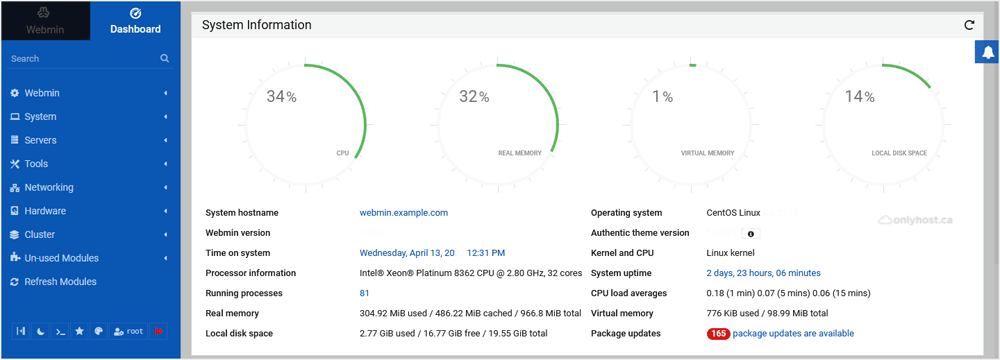
Task: View the 165 package updates available link
Action: [x=780, y=333]
